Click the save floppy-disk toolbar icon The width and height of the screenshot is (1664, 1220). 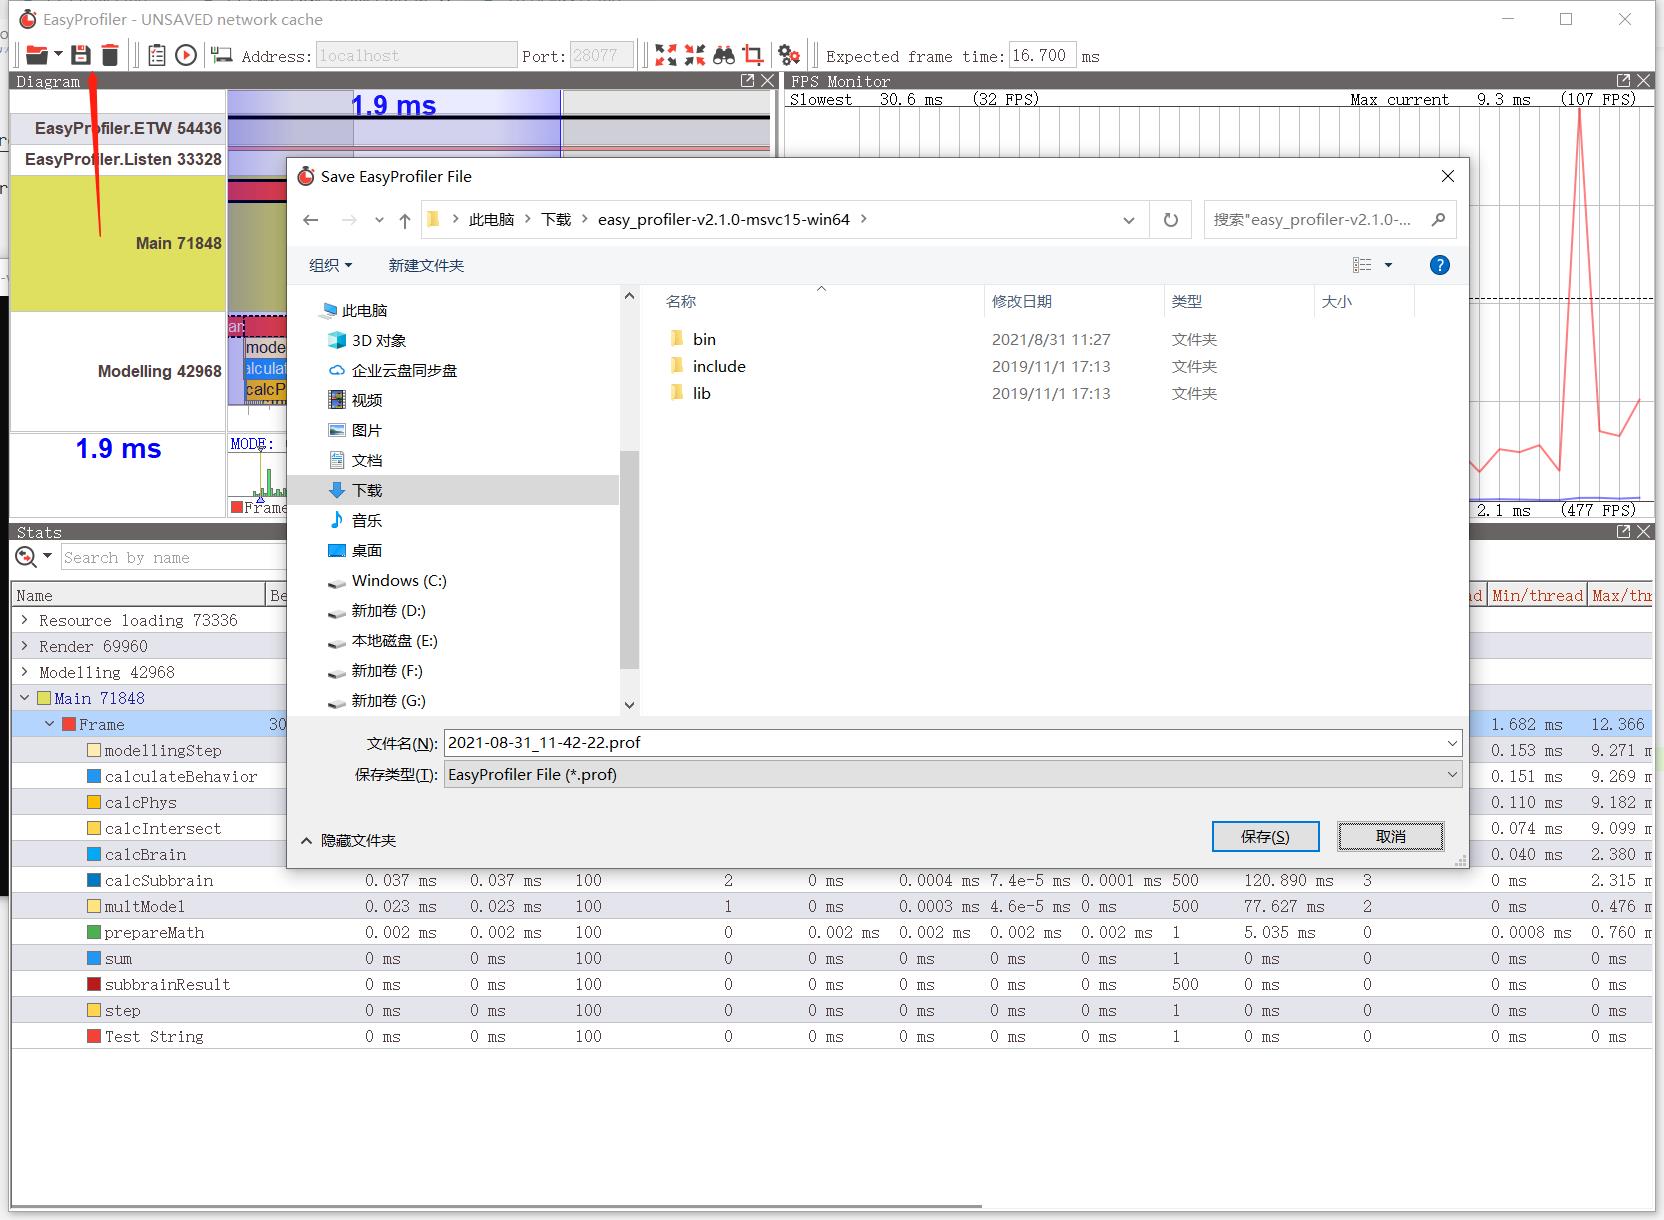(x=81, y=55)
